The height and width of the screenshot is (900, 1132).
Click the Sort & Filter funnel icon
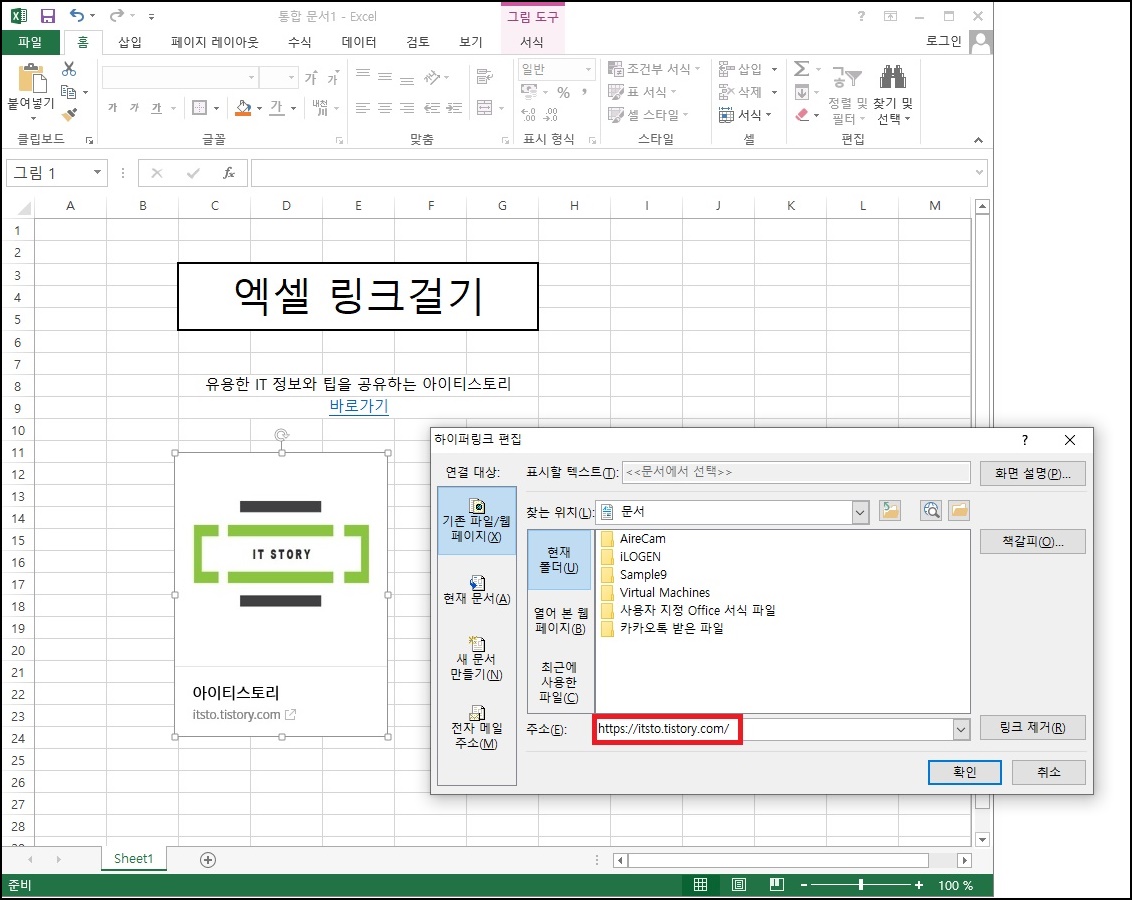coord(847,77)
